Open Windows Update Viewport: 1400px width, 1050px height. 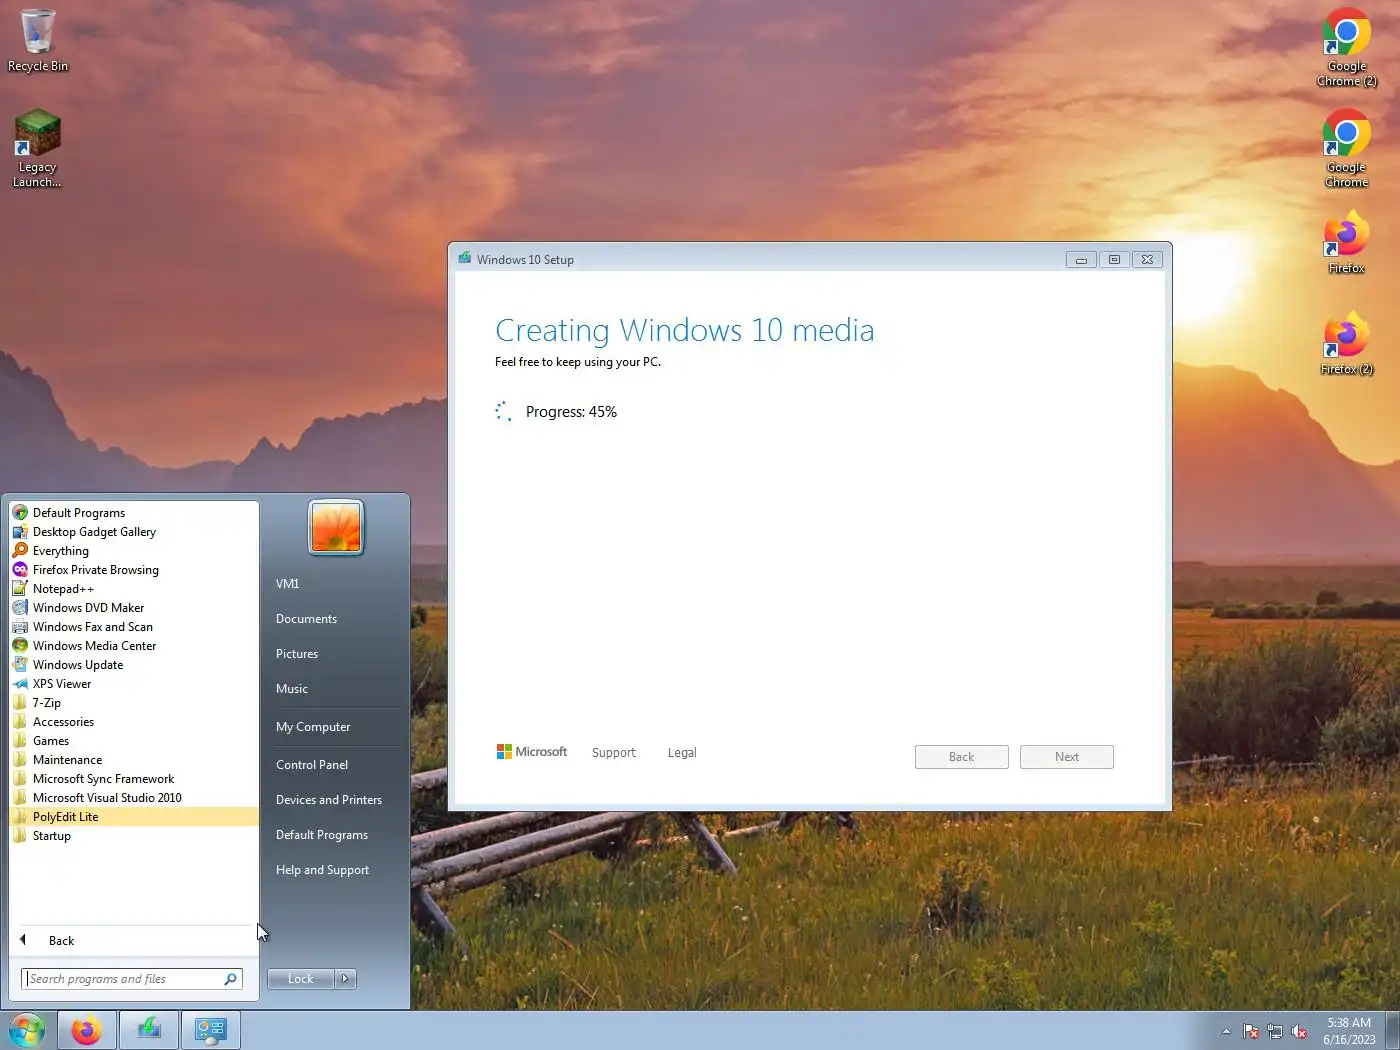pyautogui.click(x=134, y=665)
